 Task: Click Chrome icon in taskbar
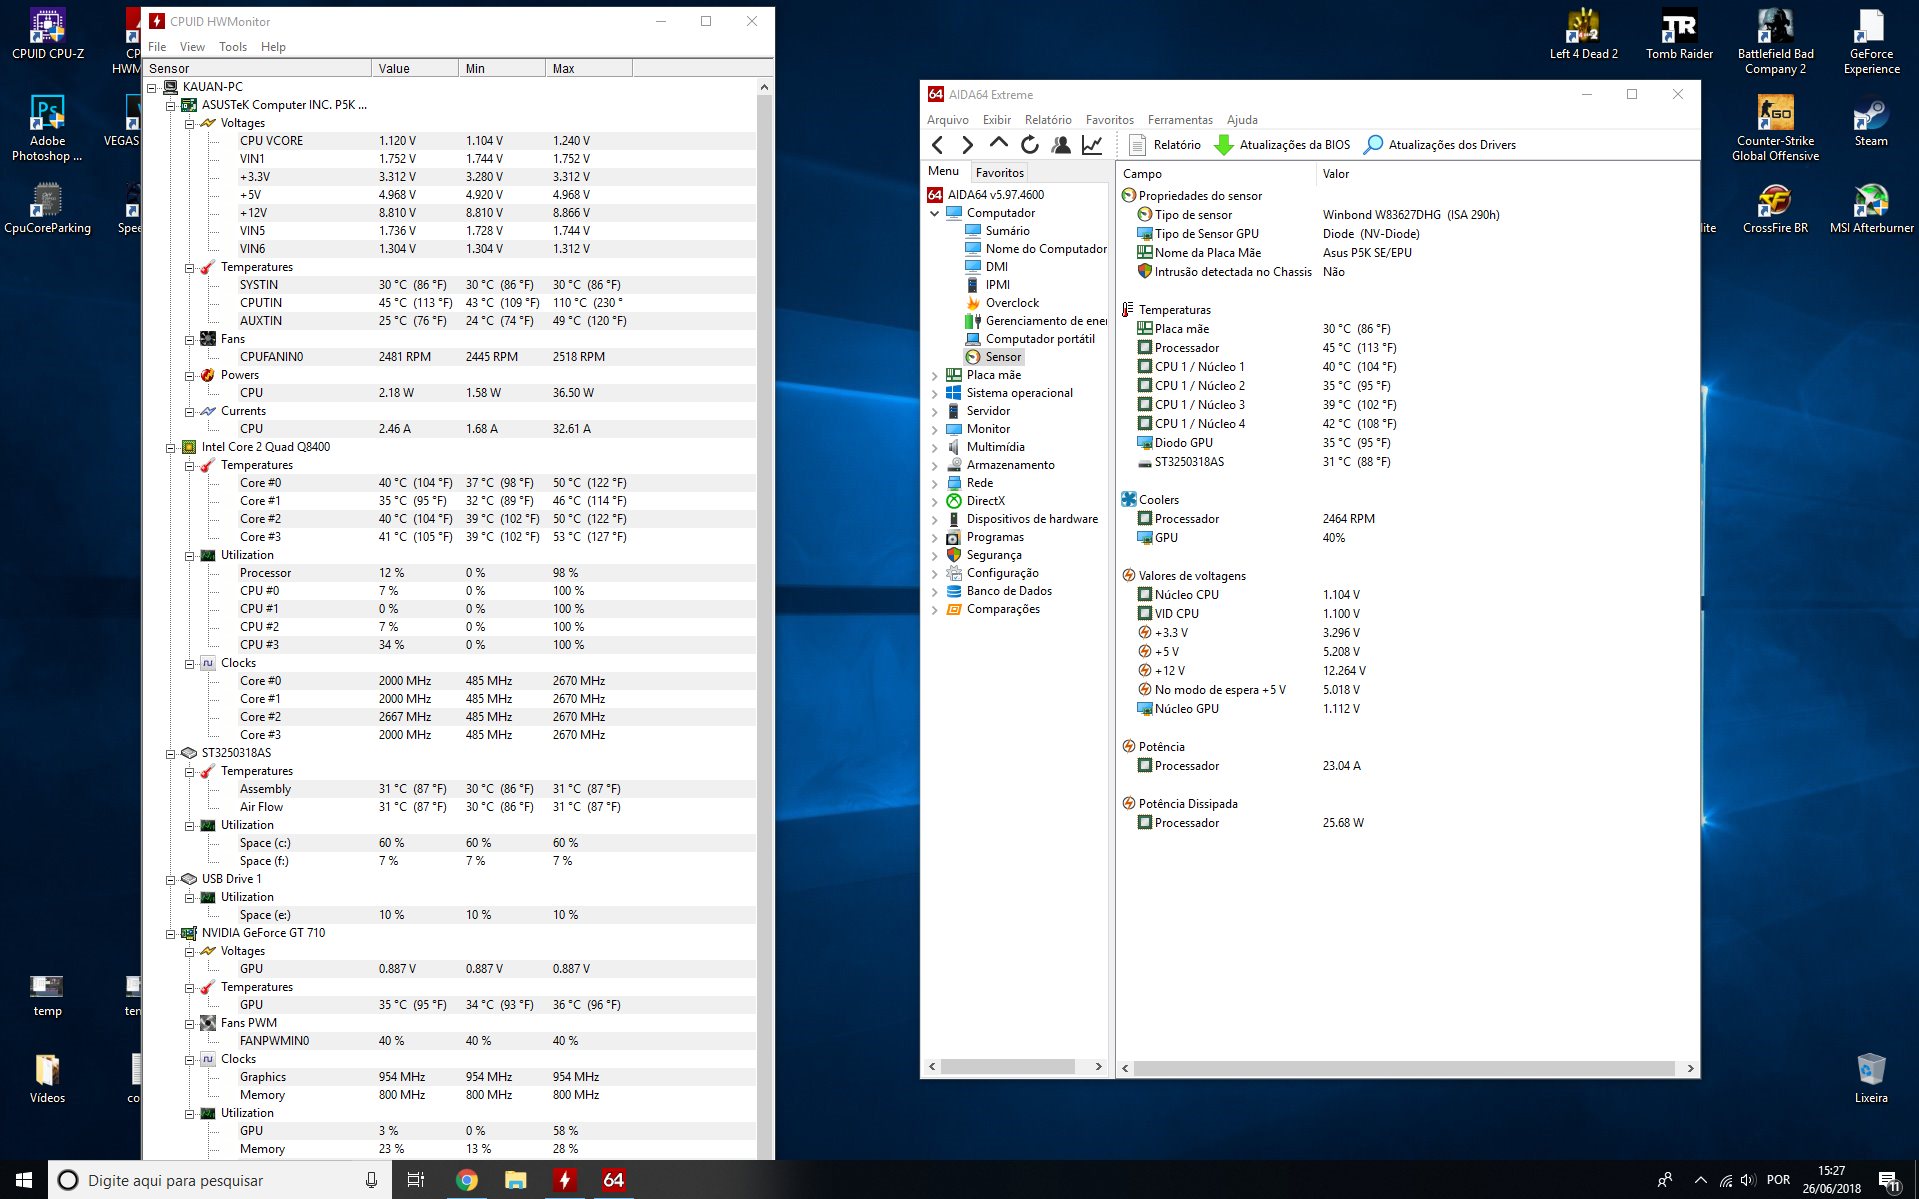click(x=466, y=1180)
